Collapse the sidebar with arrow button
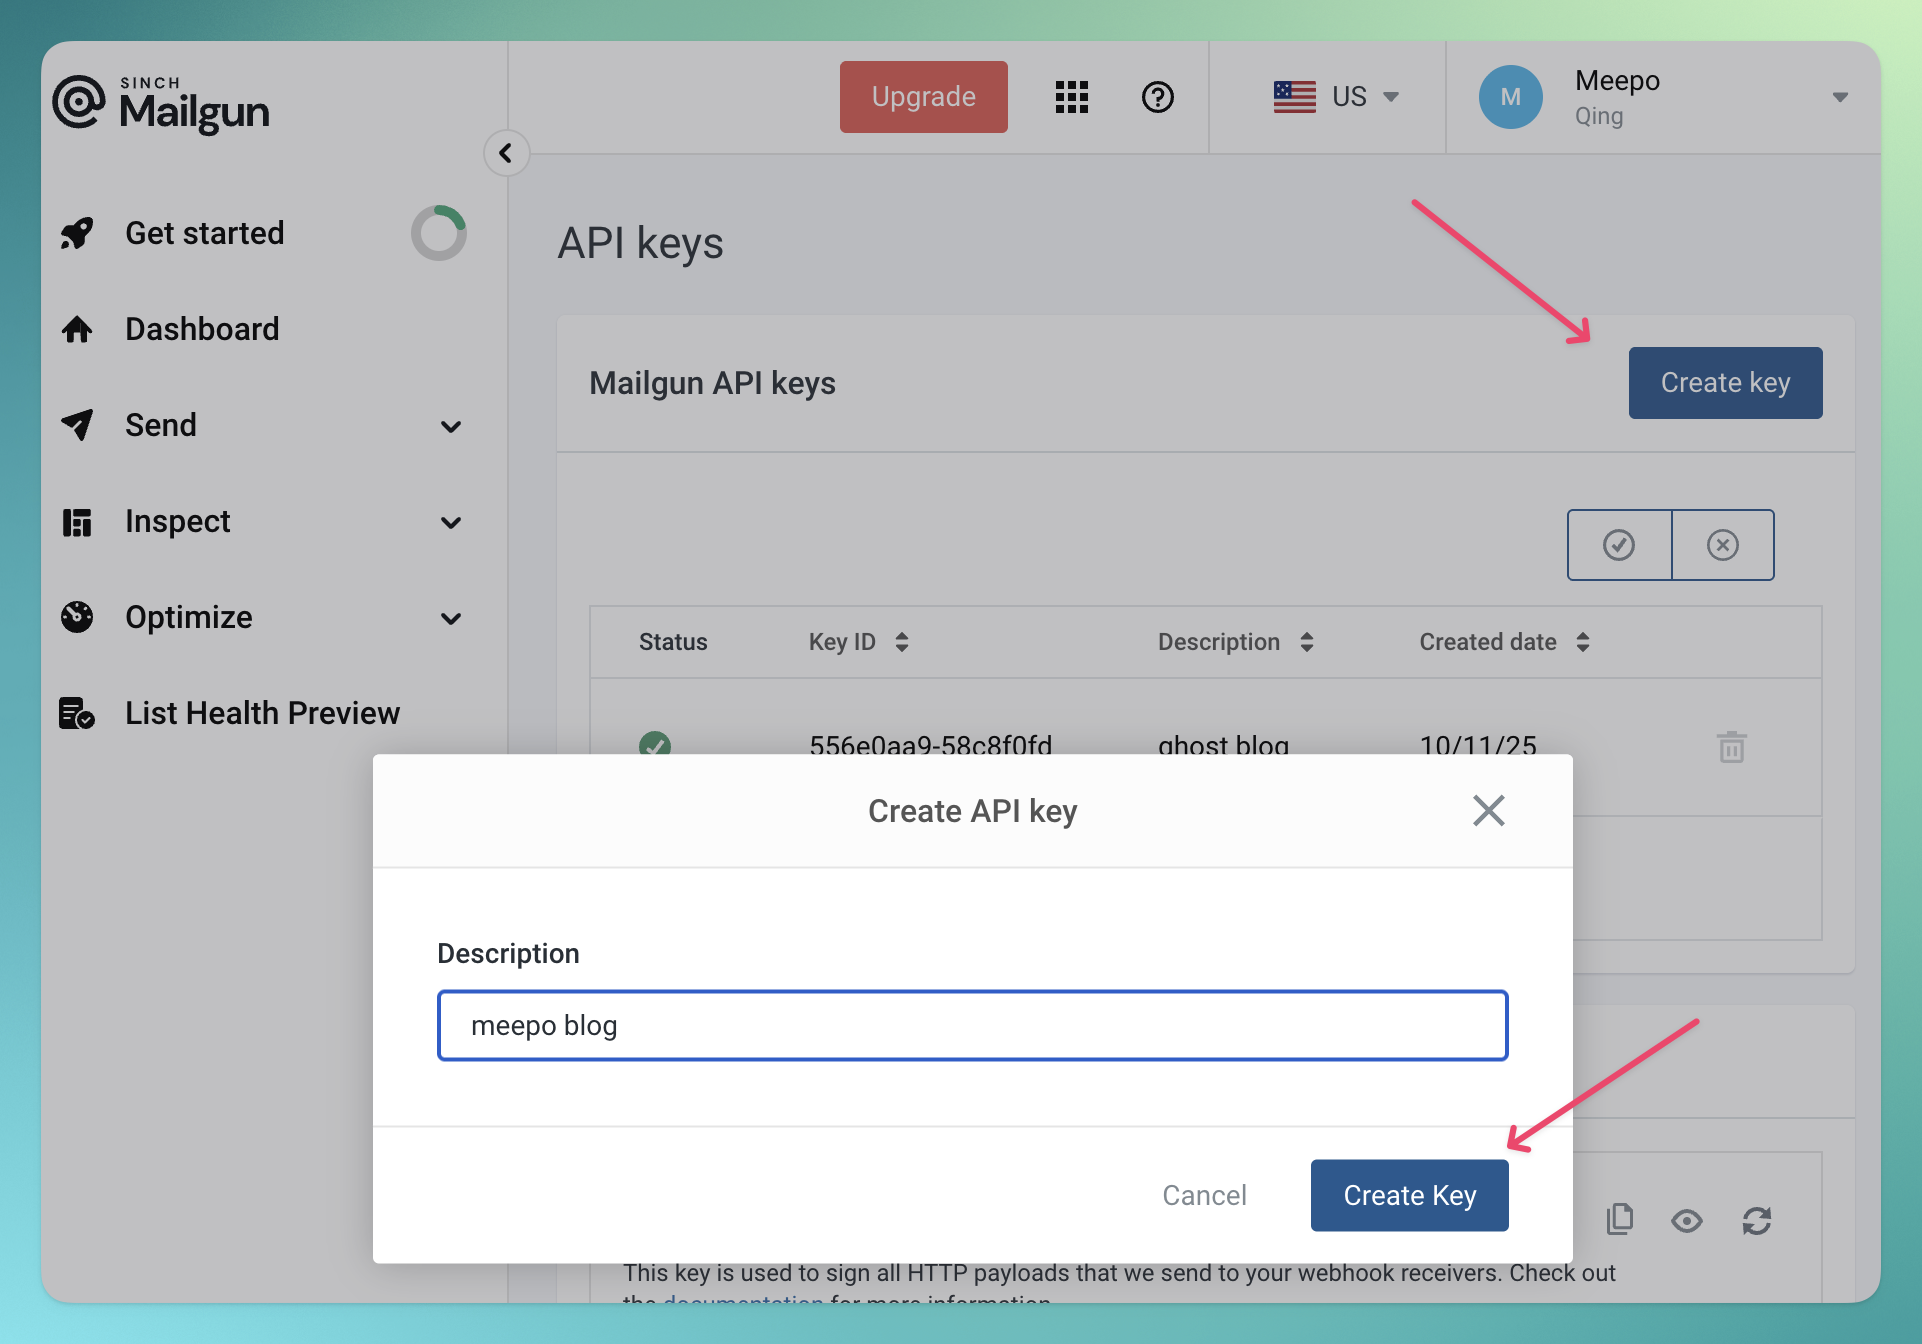 506,153
